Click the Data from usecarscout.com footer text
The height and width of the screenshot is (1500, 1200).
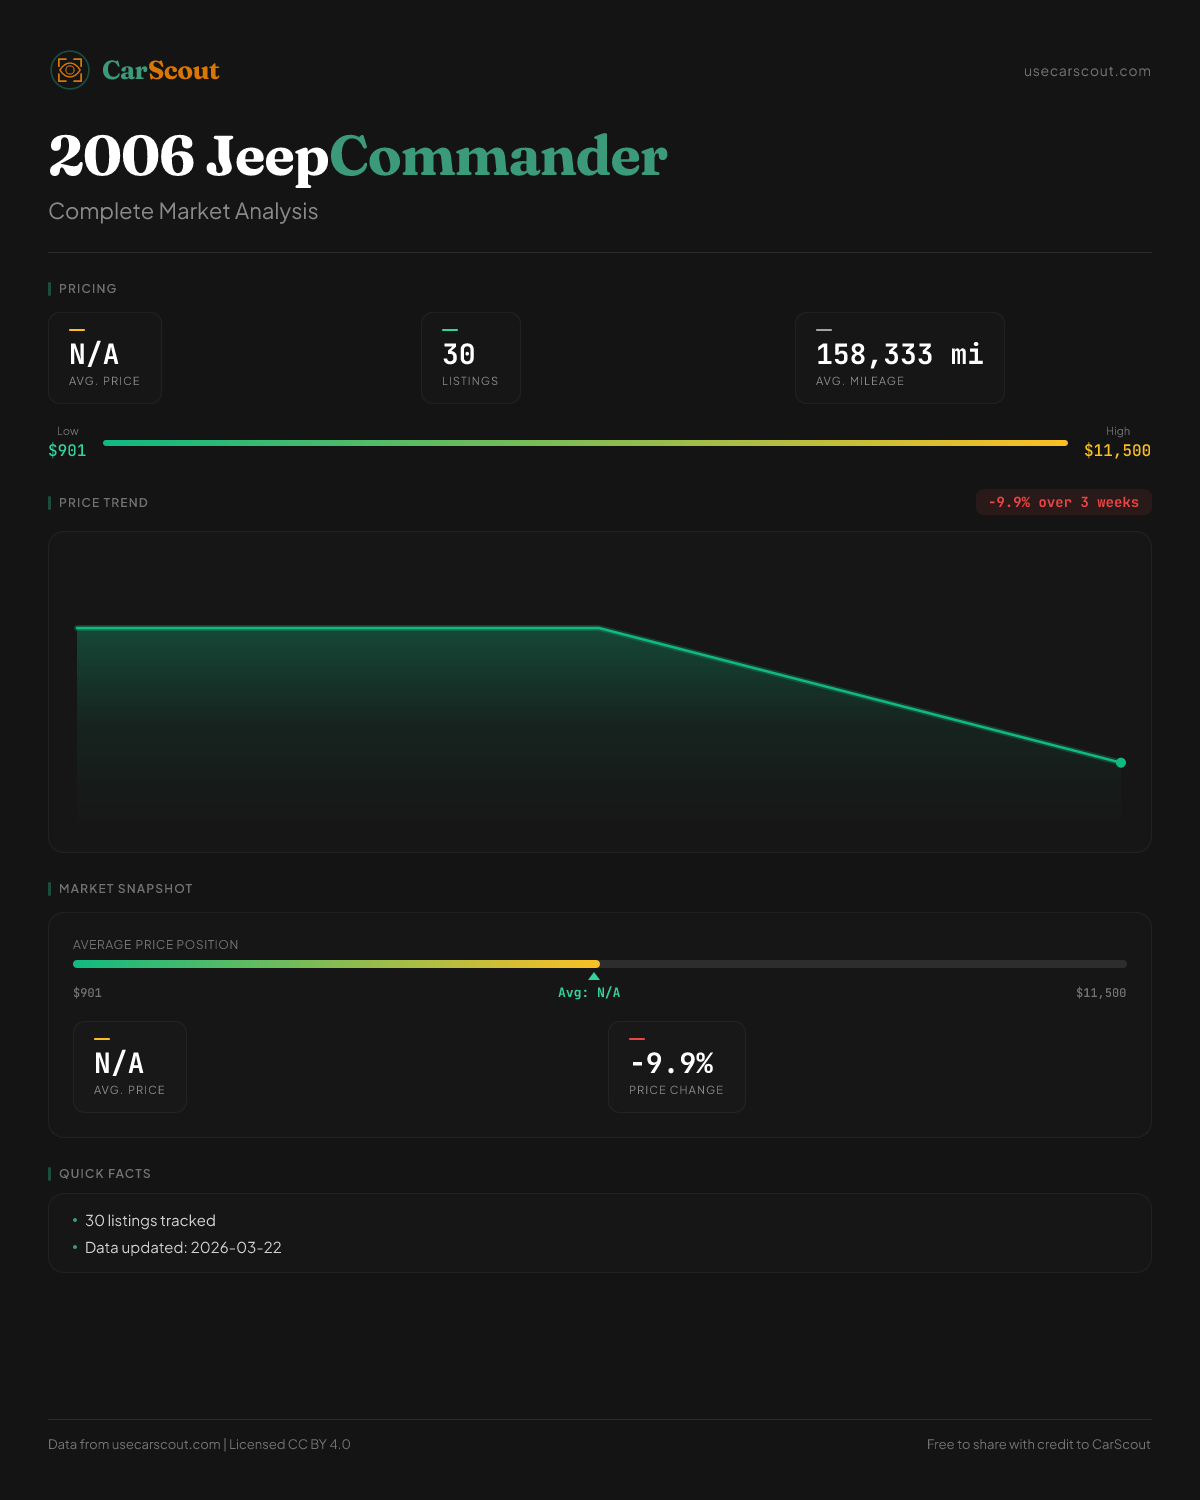199,1444
